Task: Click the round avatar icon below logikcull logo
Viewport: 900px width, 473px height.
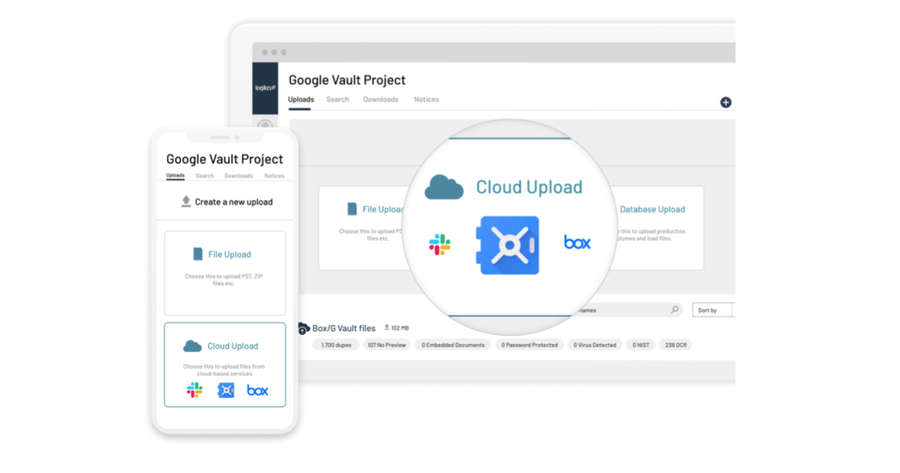Action: 265,125
